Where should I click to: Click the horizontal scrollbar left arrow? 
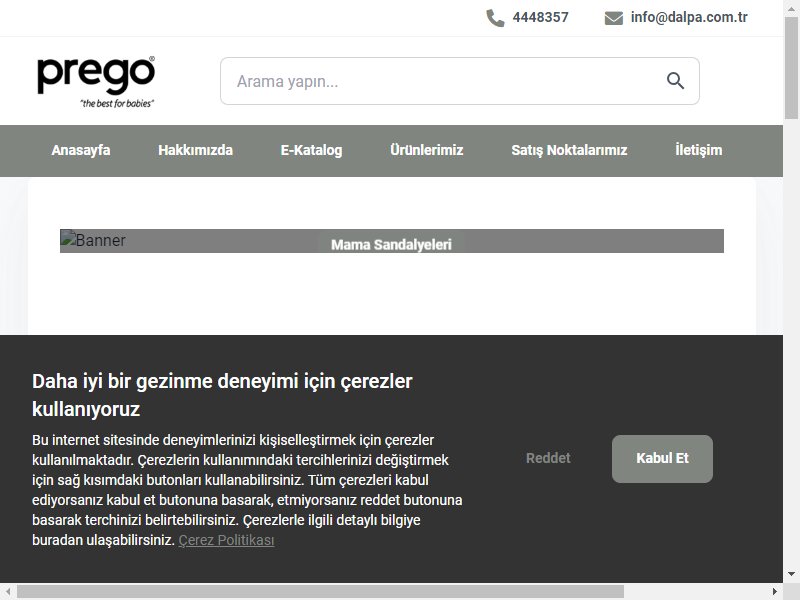point(8,592)
